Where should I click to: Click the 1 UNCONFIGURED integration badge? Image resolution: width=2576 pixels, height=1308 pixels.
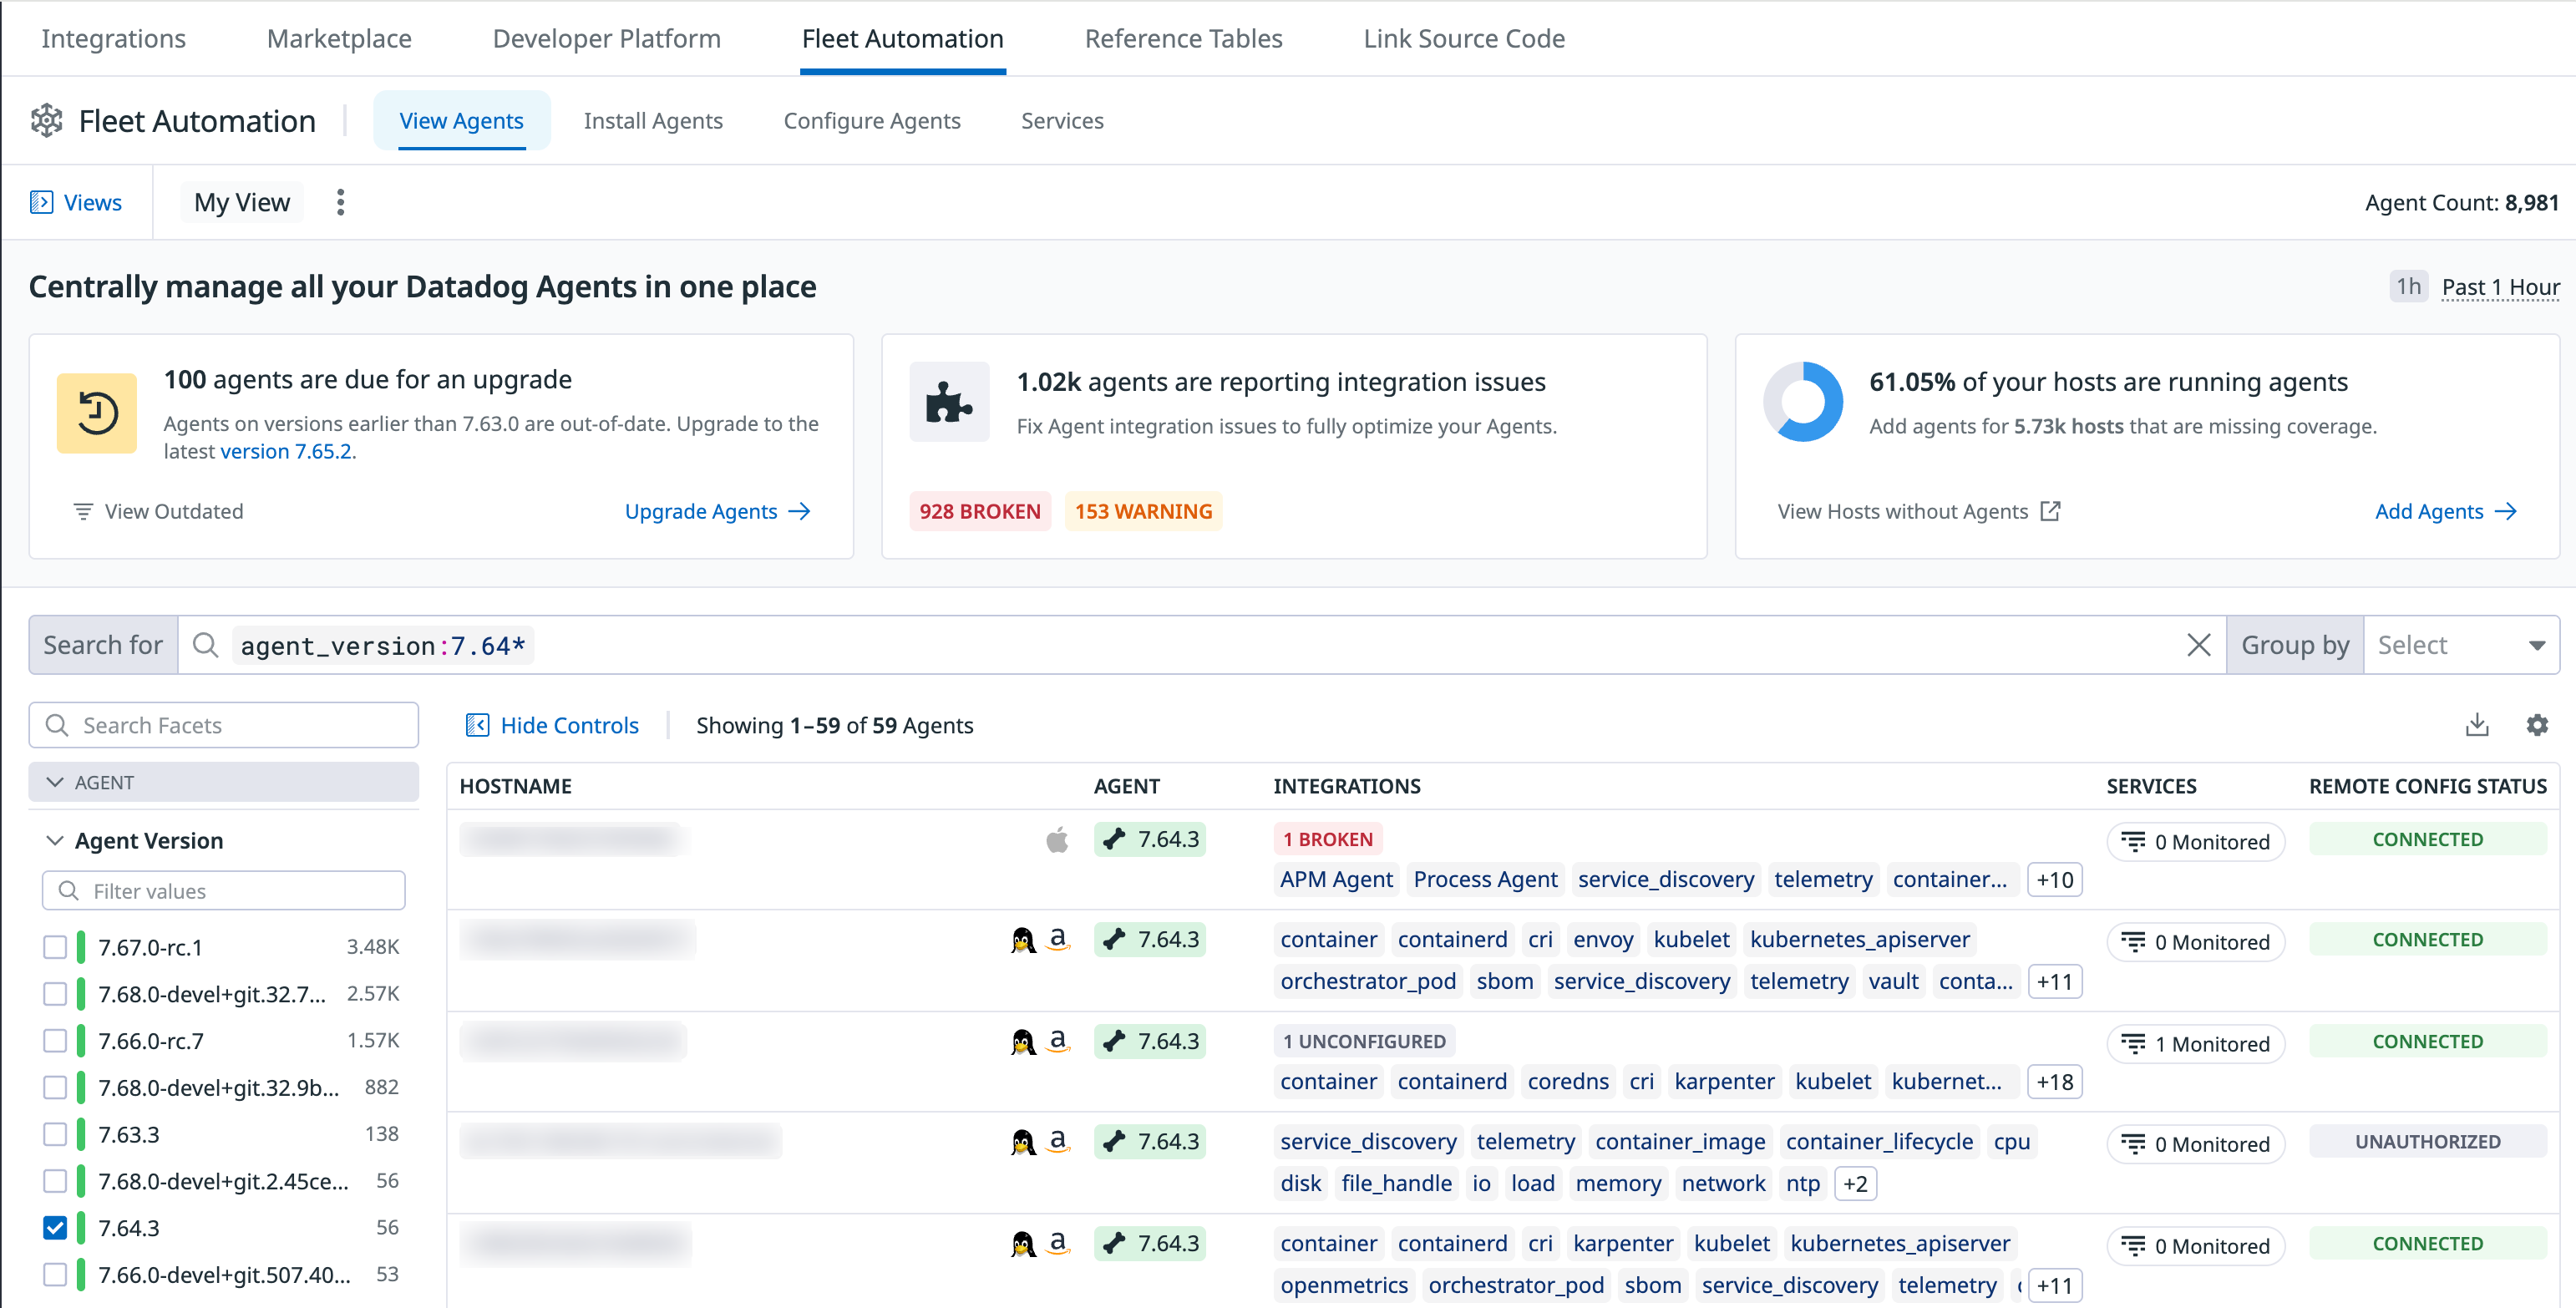click(x=1364, y=1042)
